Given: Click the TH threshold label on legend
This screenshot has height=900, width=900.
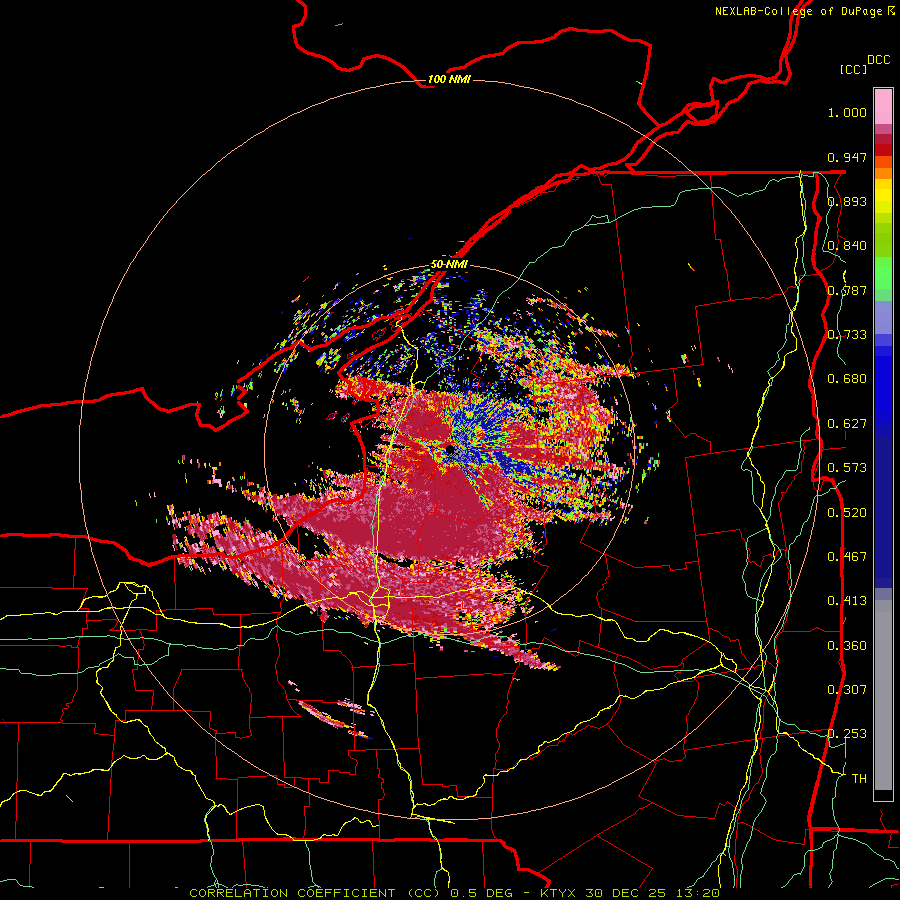Looking at the screenshot, I should pos(859,779).
